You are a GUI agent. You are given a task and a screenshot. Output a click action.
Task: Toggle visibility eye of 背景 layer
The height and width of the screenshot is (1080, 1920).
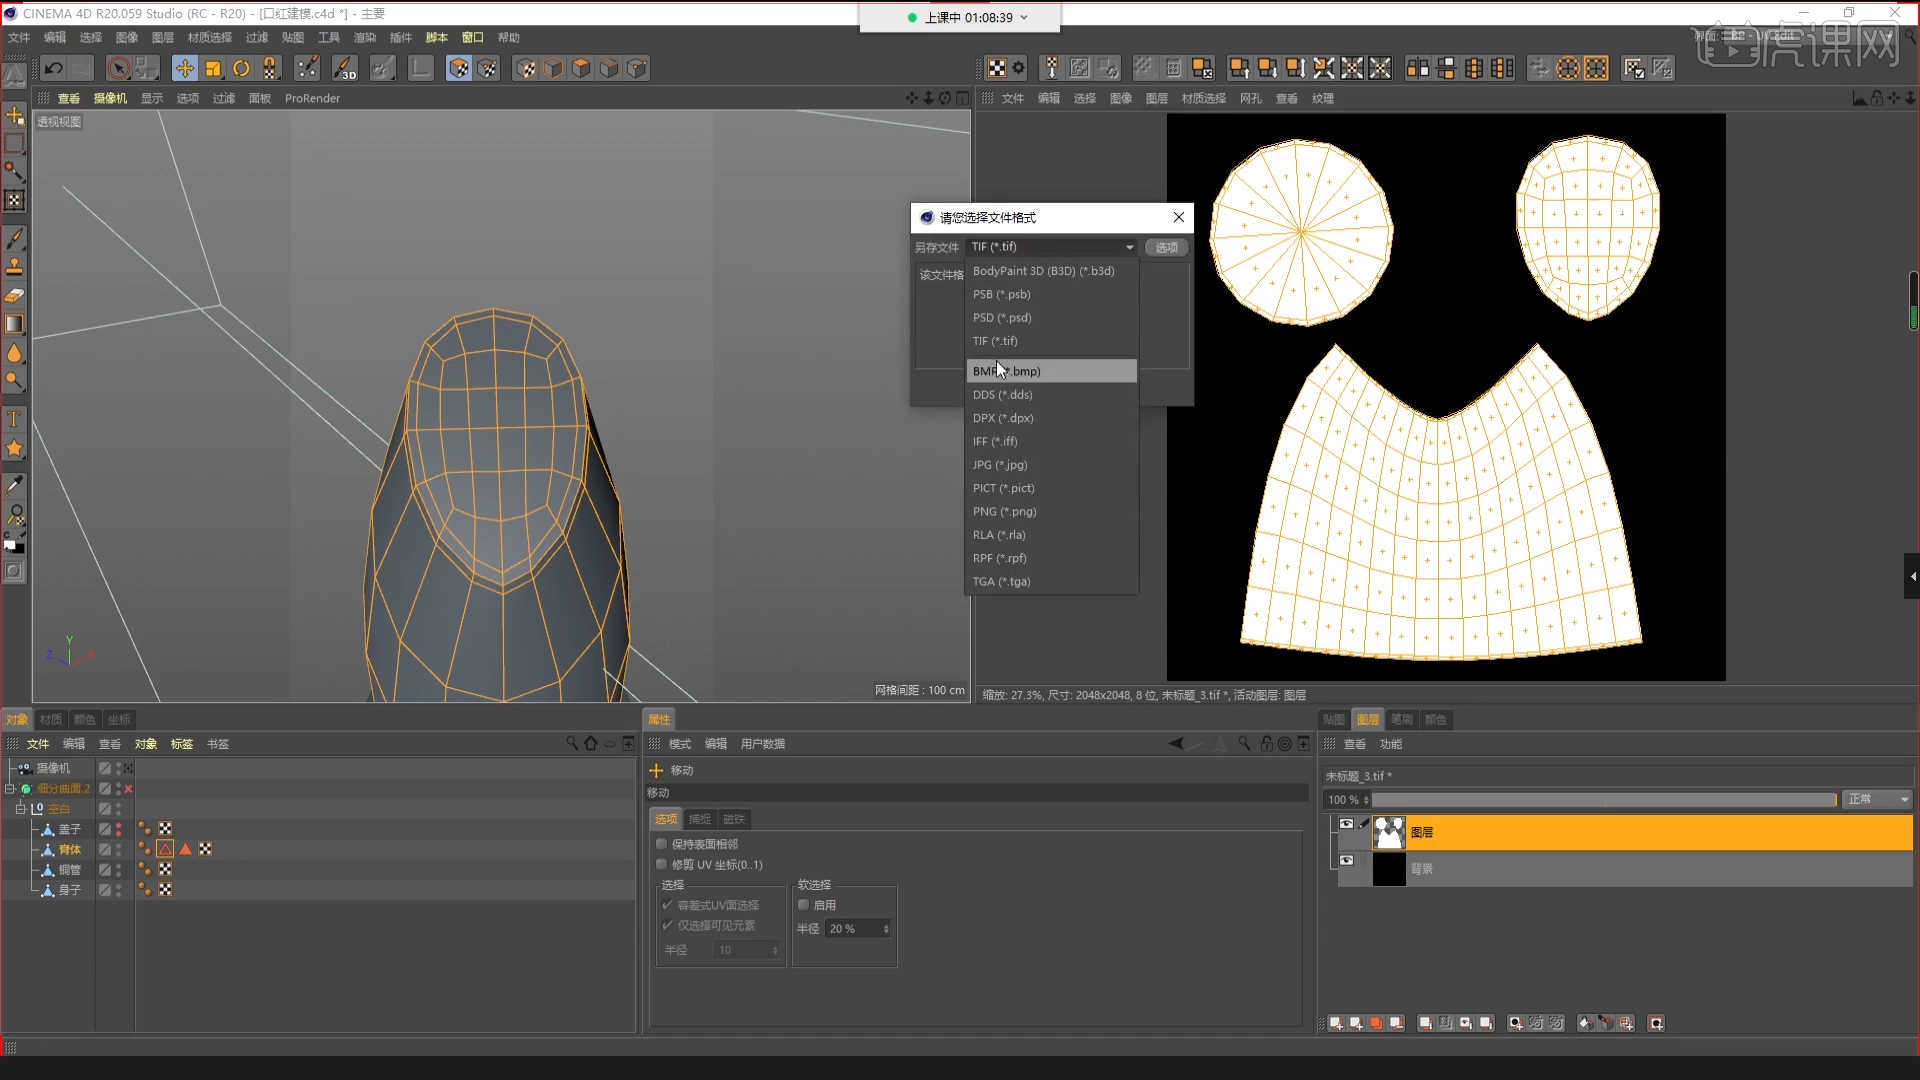(1346, 860)
